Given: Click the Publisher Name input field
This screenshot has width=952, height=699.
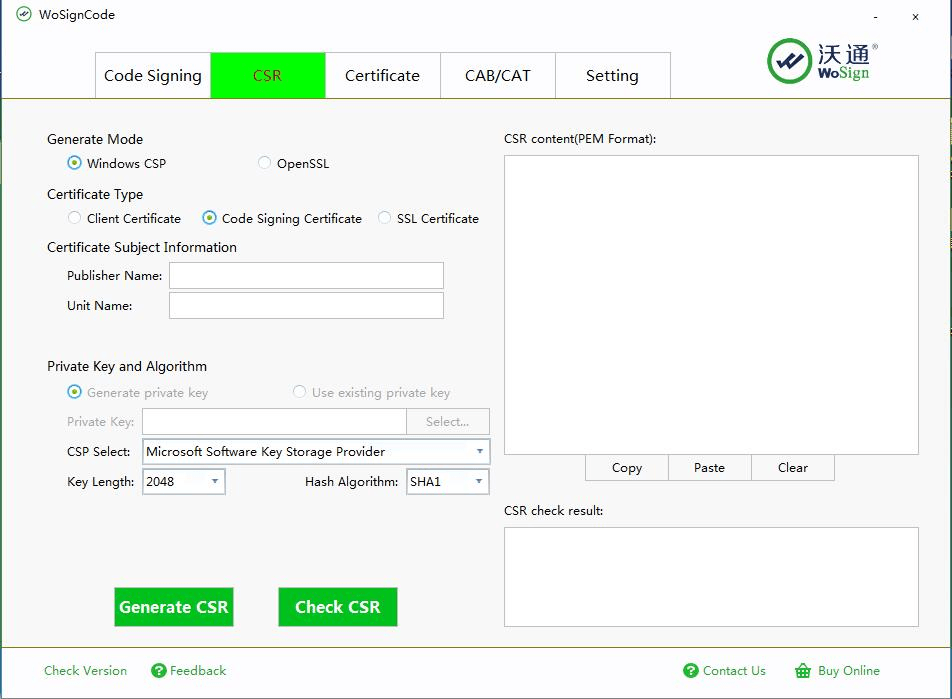Looking at the screenshot, I should pyautogui.click(x=306, y=276).
